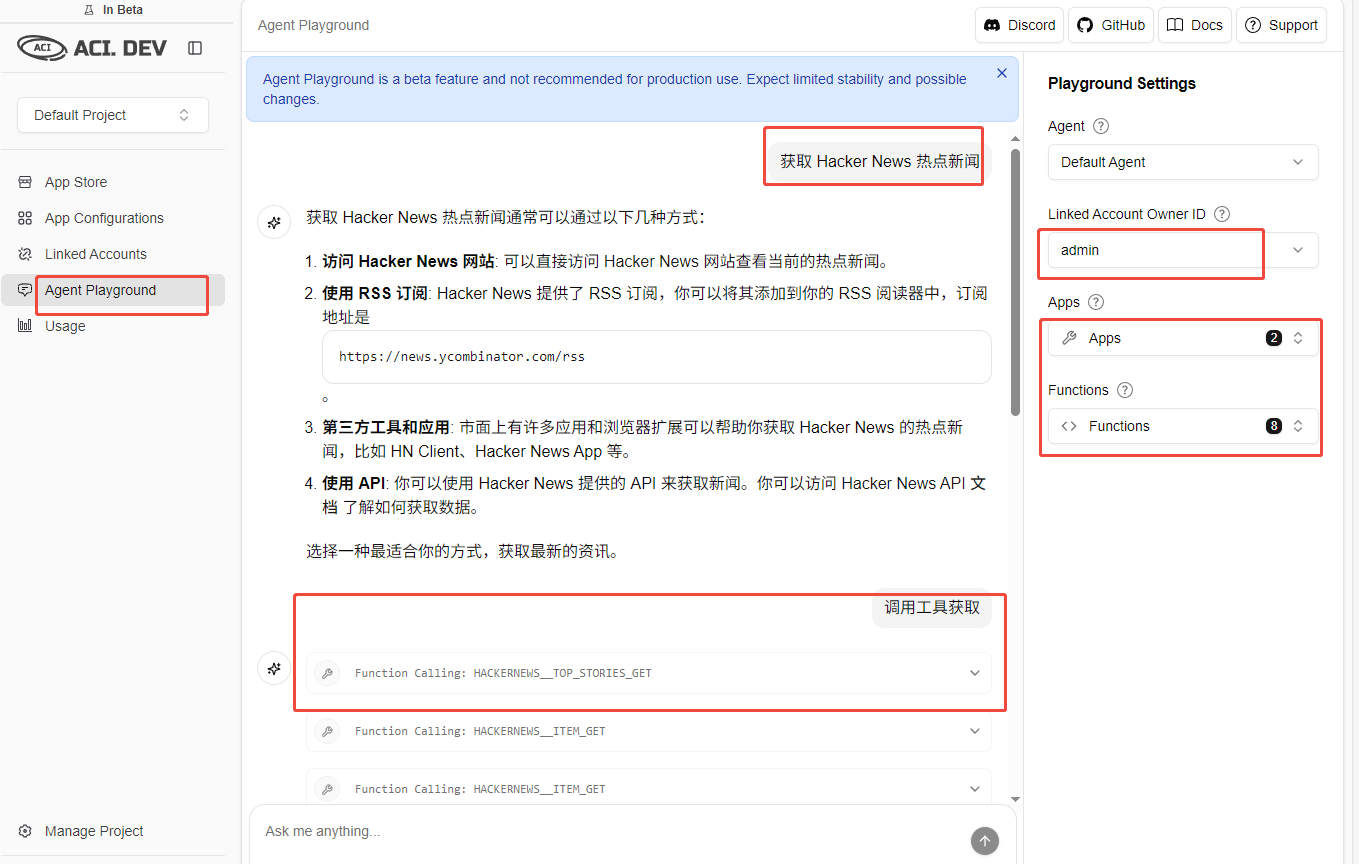Click the code brackets icon in Functions selector
The image size is (1359, 864).
(x=1069, y=426)
